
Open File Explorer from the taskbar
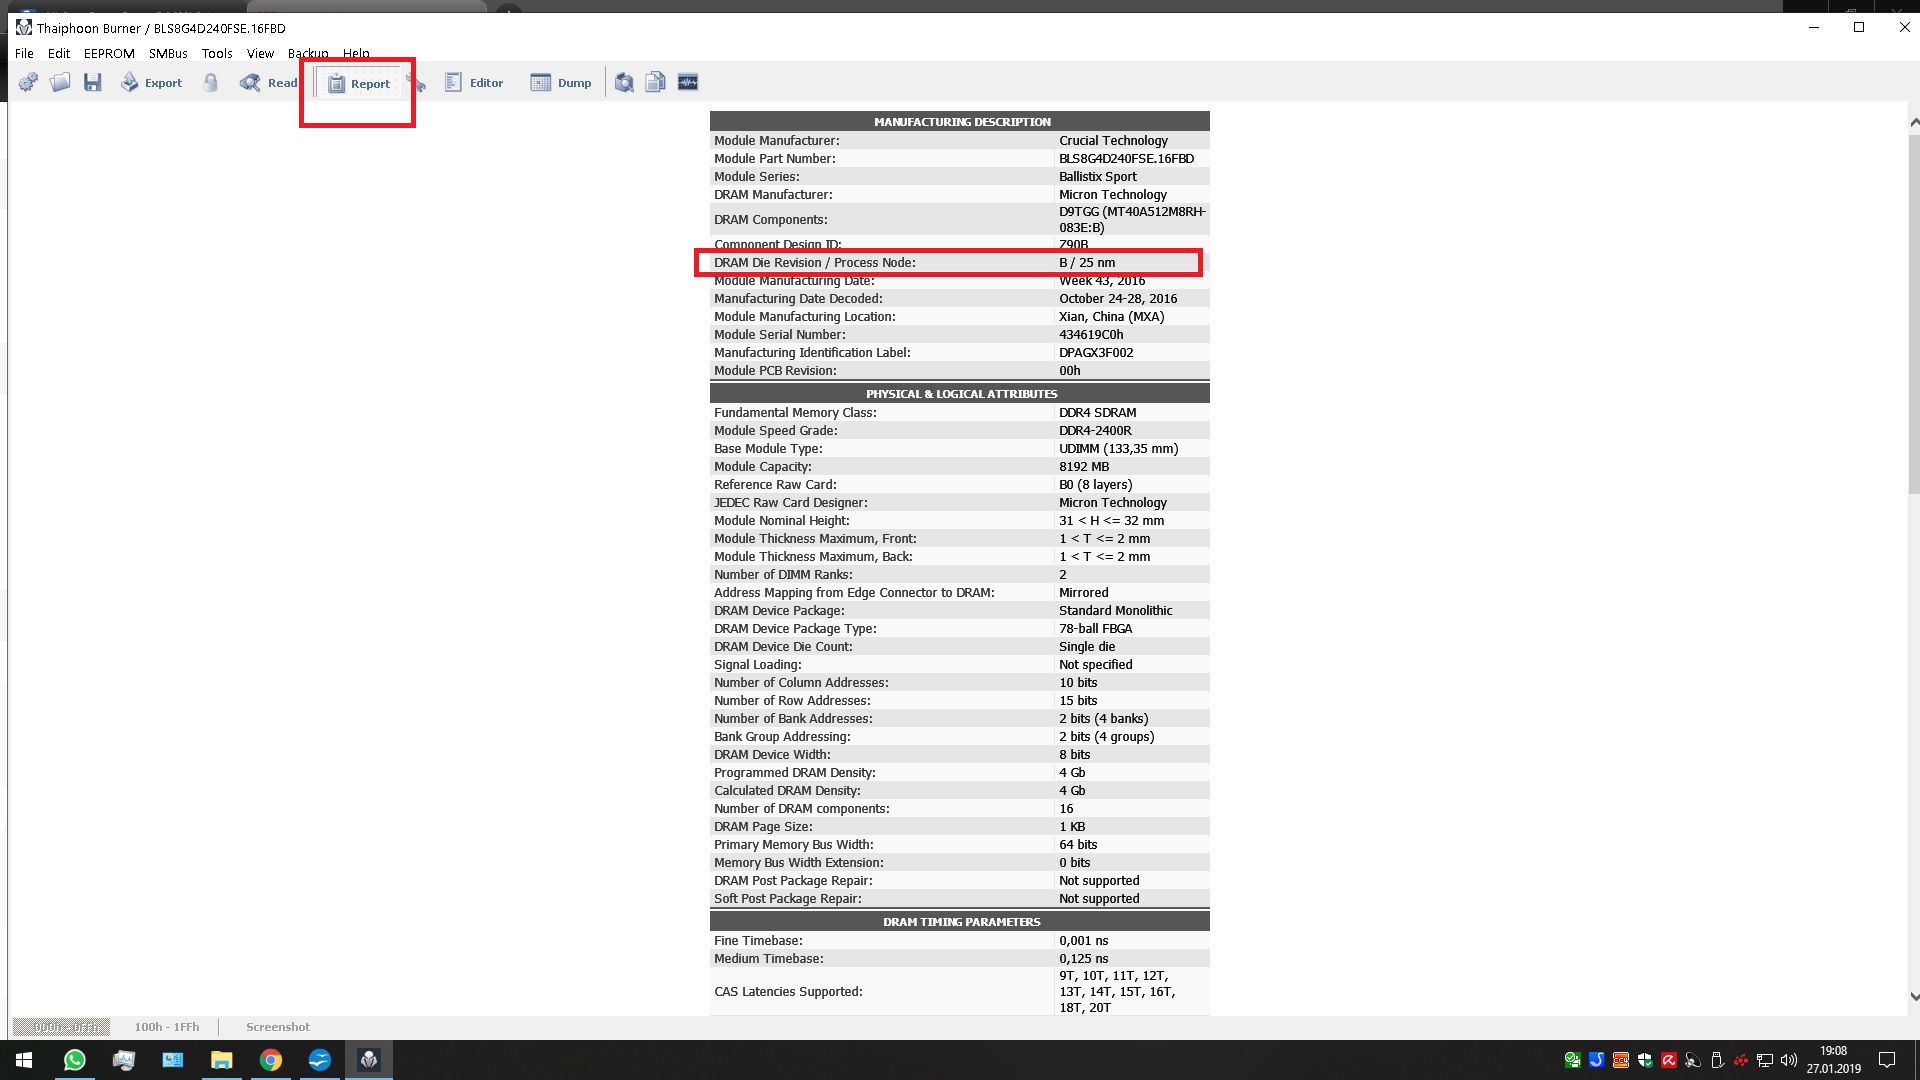click(221, 1060)
